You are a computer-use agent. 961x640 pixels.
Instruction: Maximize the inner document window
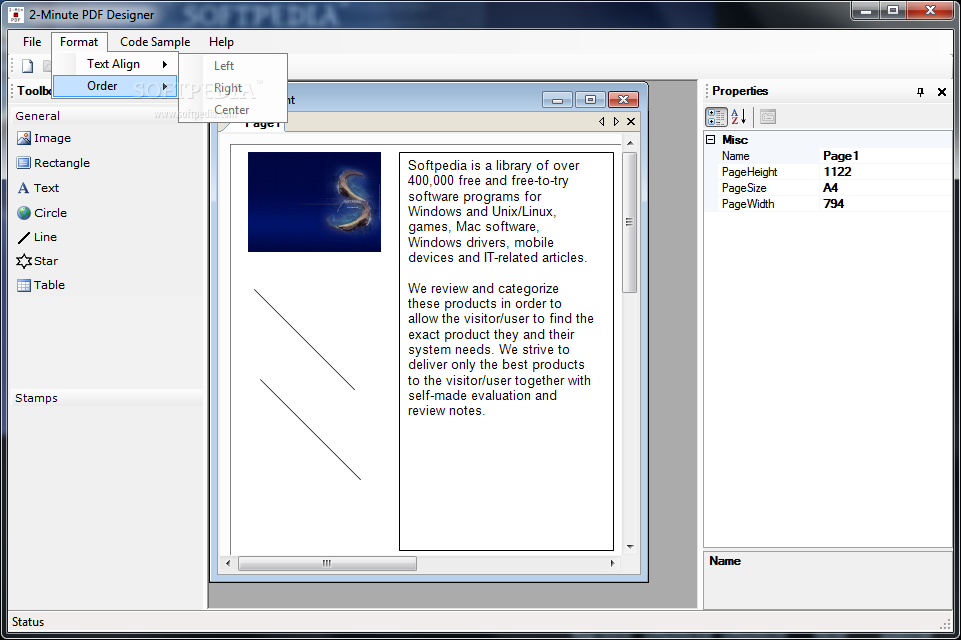pyautogui.click(x=590, y=99)
